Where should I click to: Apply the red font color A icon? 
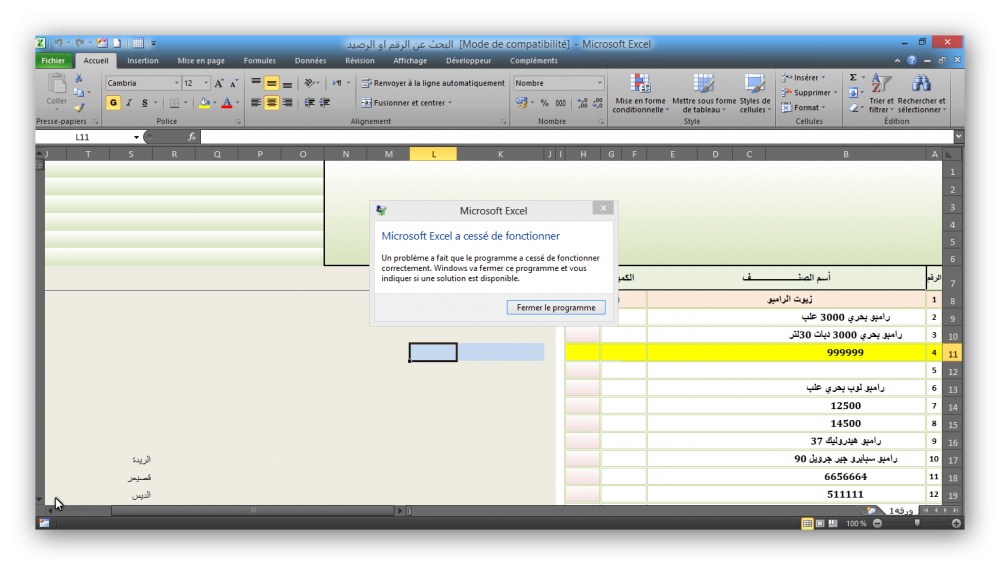point(227,103)
